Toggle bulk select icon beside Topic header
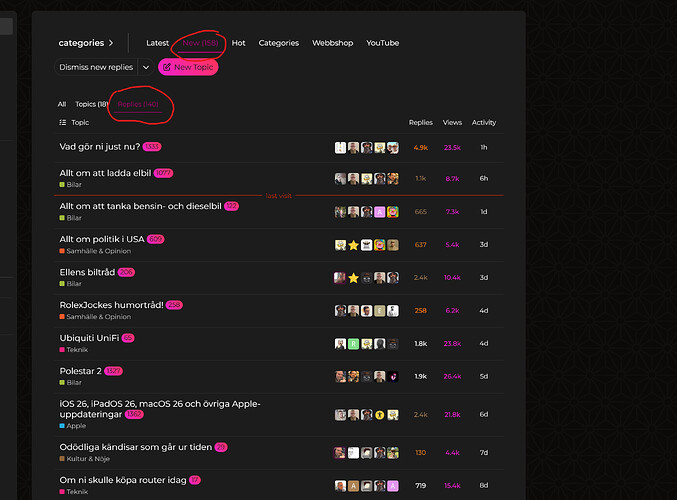The height and width of the screenshot is (500, 677). click(63, 123)
